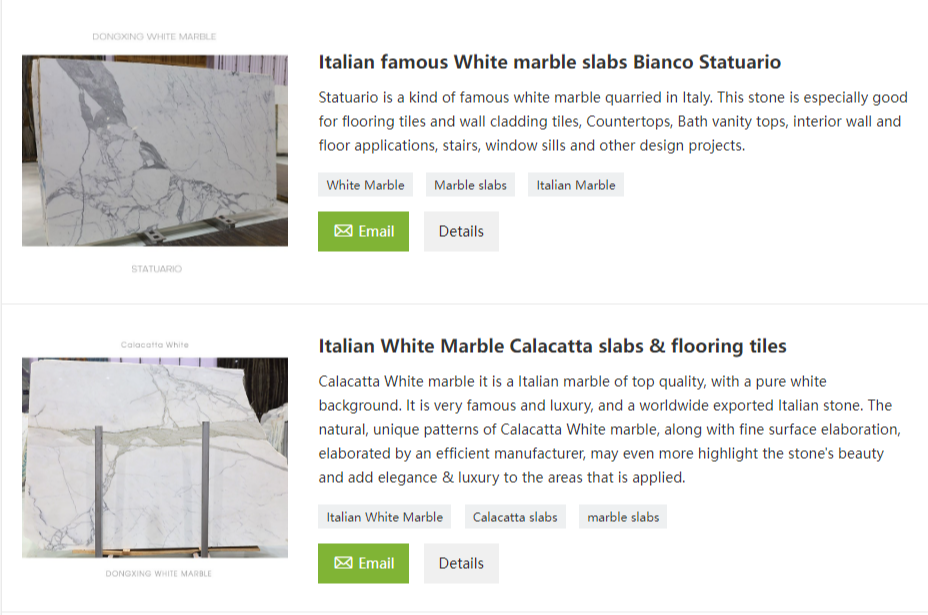Viewport: 928px width, 615px height.
Task: Select the 'Marble slabs' tag
Action: (x=470, y=184)
